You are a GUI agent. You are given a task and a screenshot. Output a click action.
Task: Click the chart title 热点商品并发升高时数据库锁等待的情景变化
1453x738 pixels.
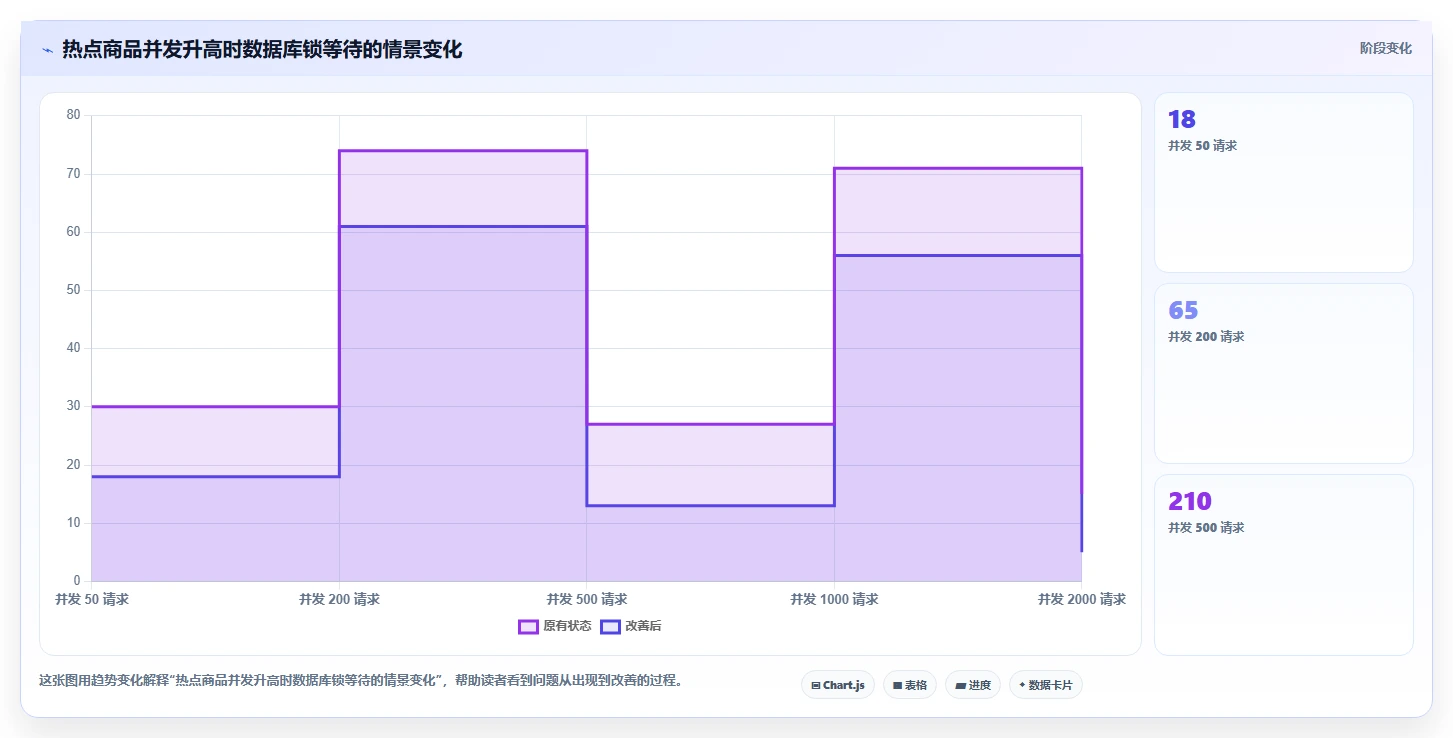pyautogui.click(x=262, y=50)
